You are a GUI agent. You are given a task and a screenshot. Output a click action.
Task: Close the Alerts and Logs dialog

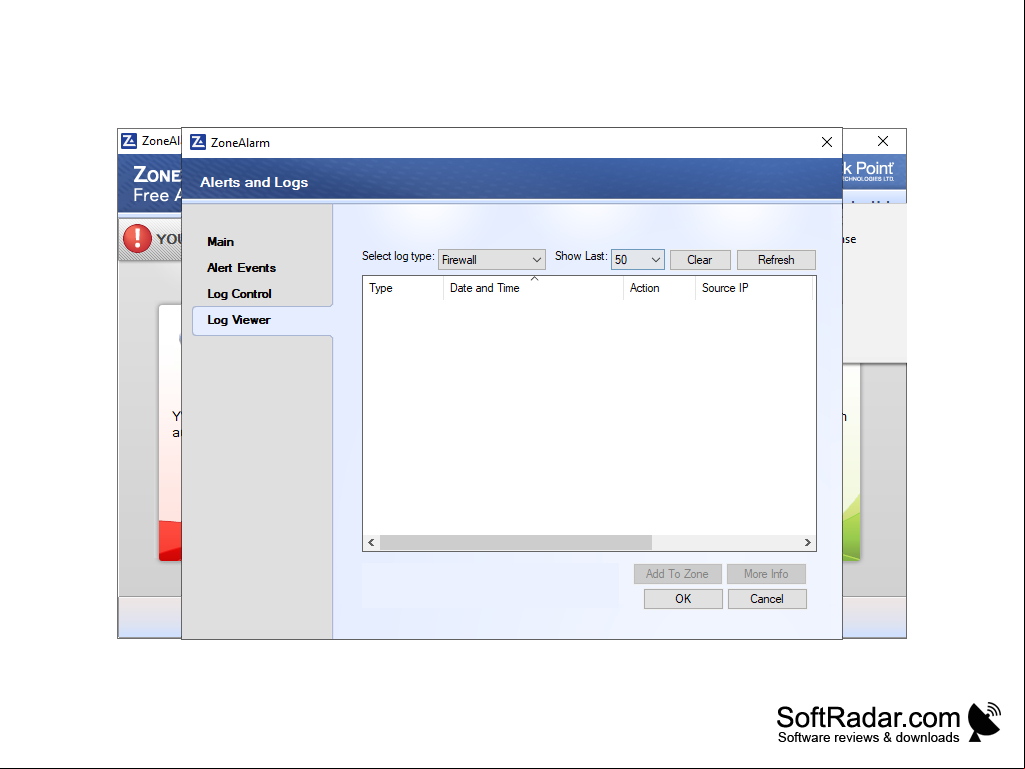pyautogui.click(x=826, y=142)
